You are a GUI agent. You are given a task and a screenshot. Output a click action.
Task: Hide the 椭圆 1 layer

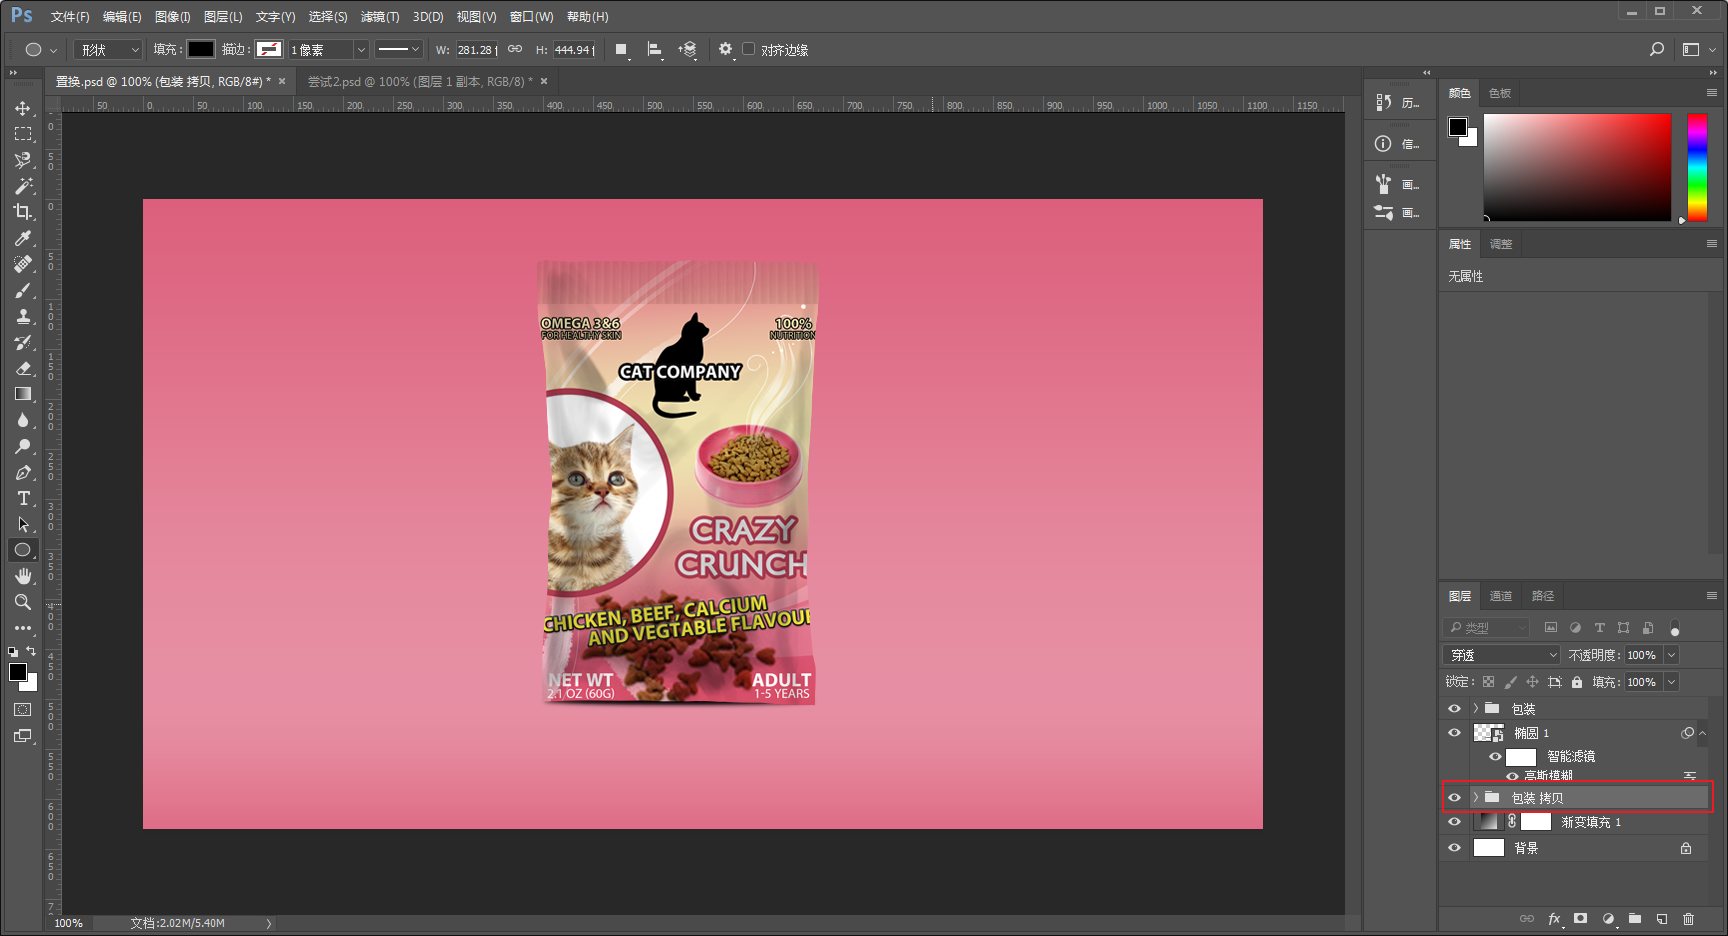coord(1454,733)
